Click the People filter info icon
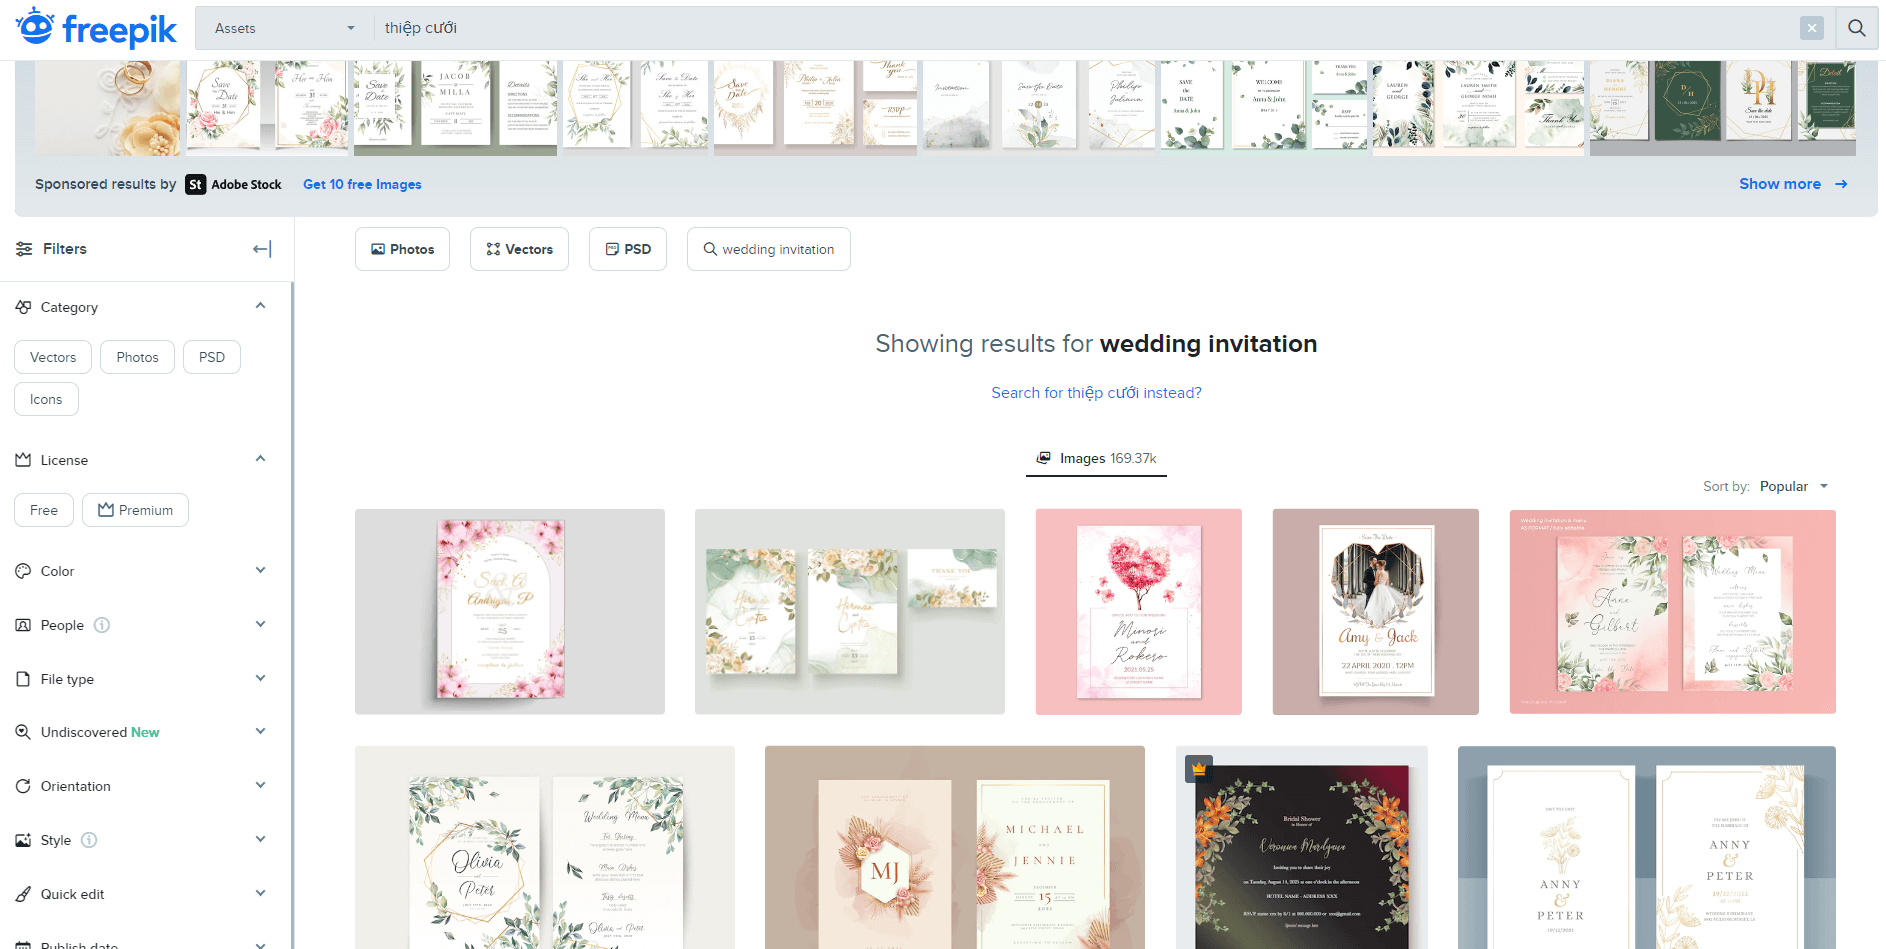This screenshot has width=1886, height=949. [x=101, y=625]
